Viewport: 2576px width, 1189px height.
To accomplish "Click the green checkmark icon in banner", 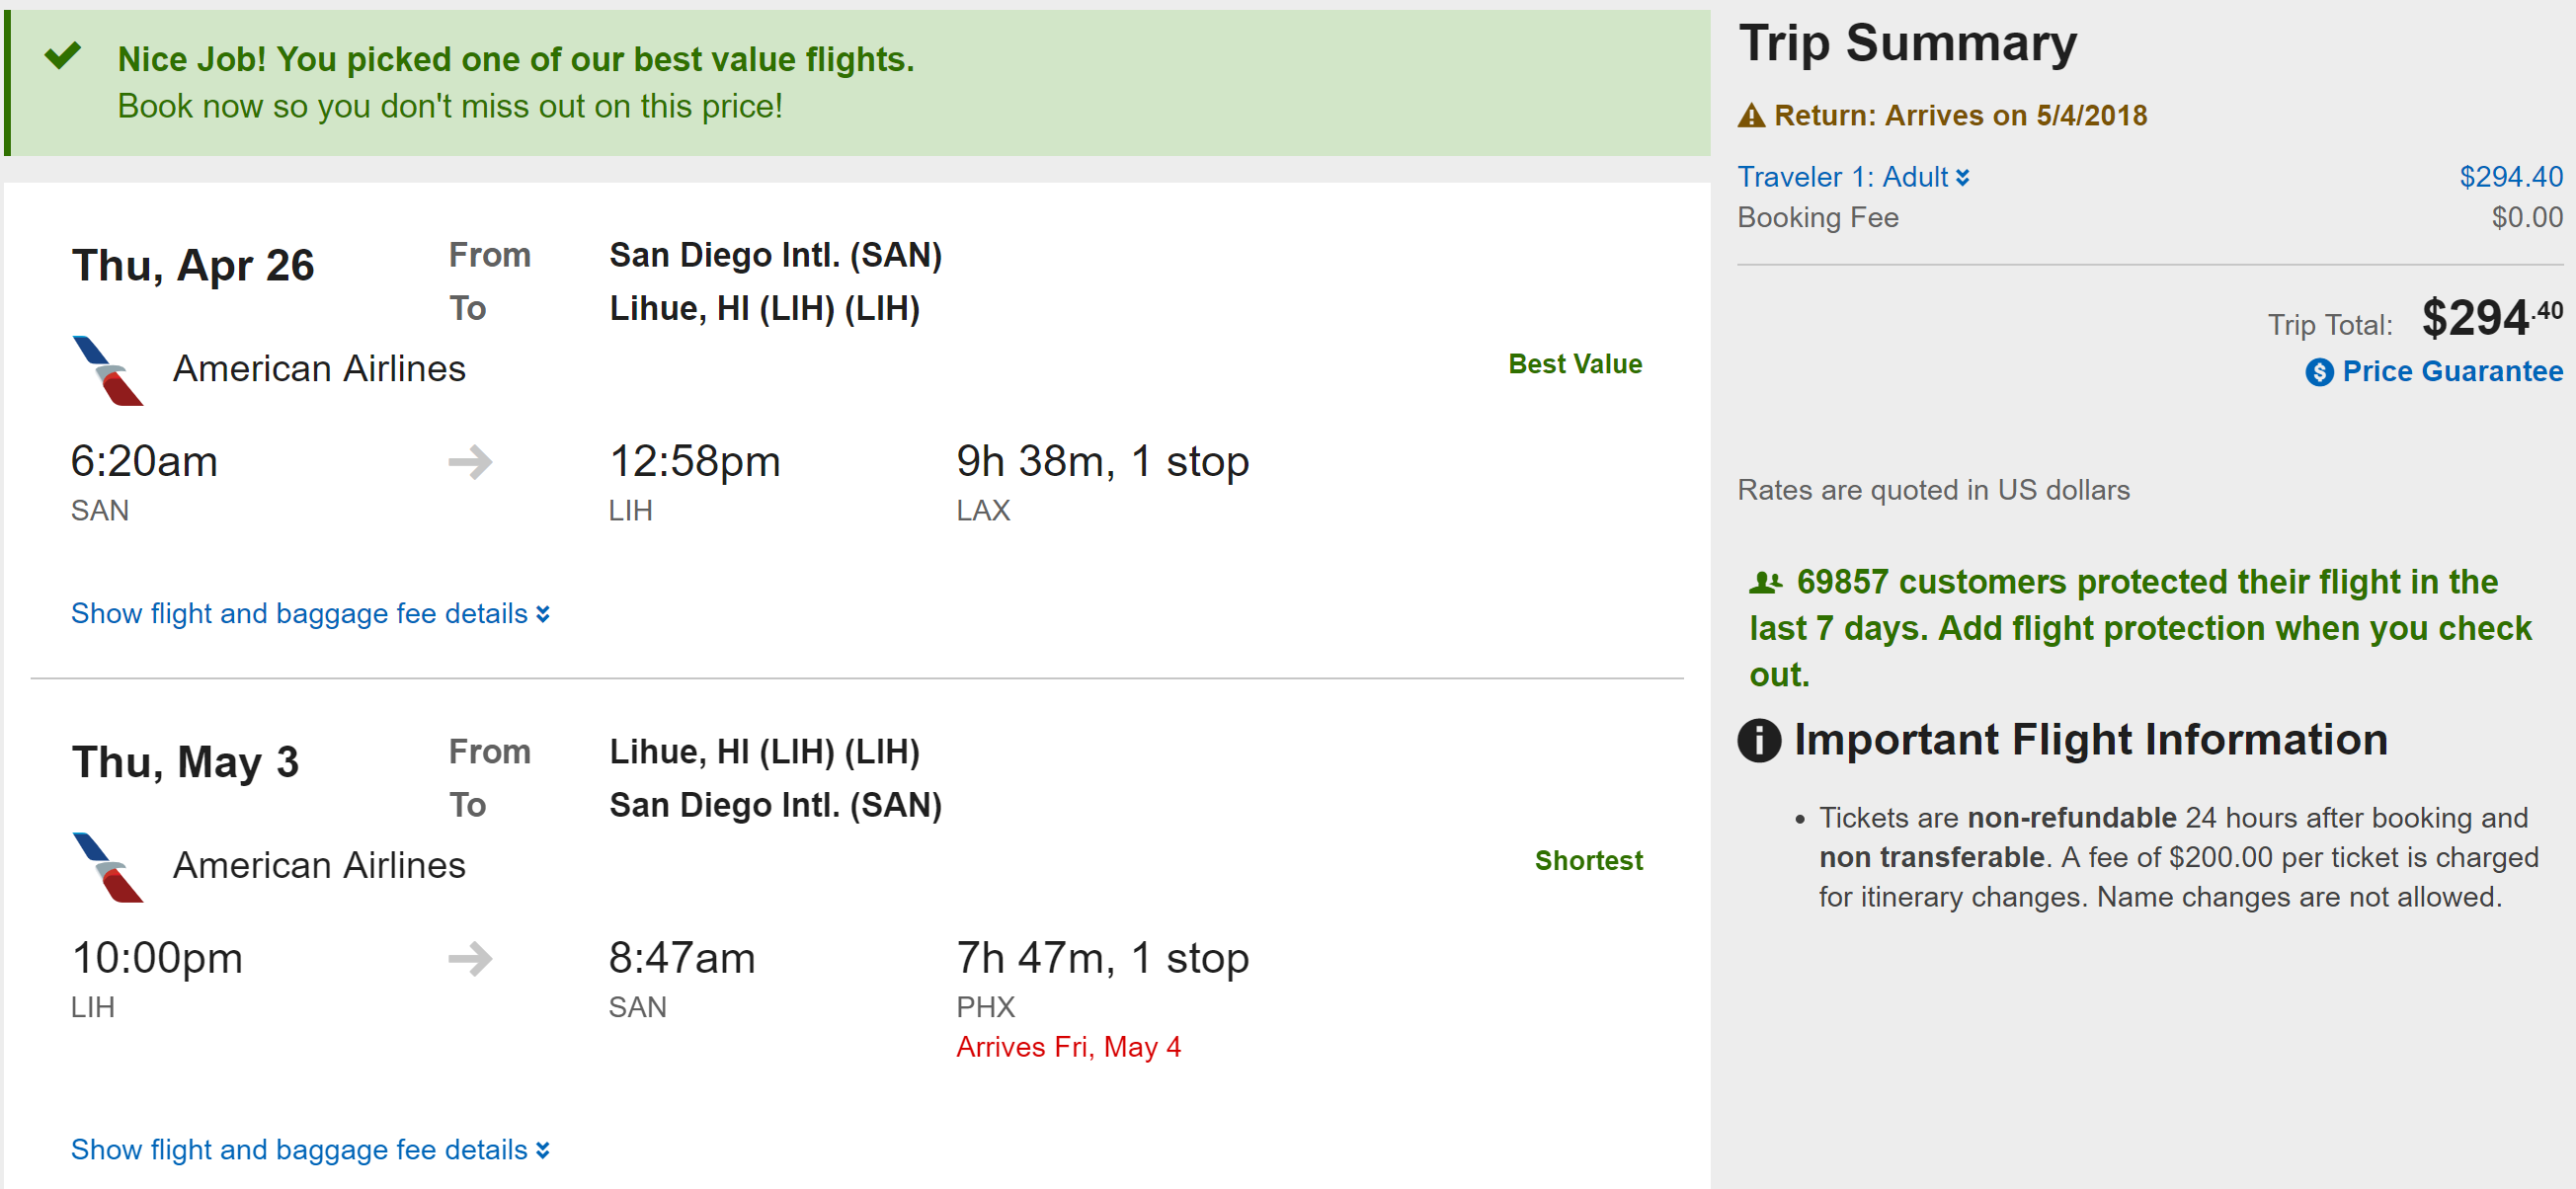I will point(62,55).
